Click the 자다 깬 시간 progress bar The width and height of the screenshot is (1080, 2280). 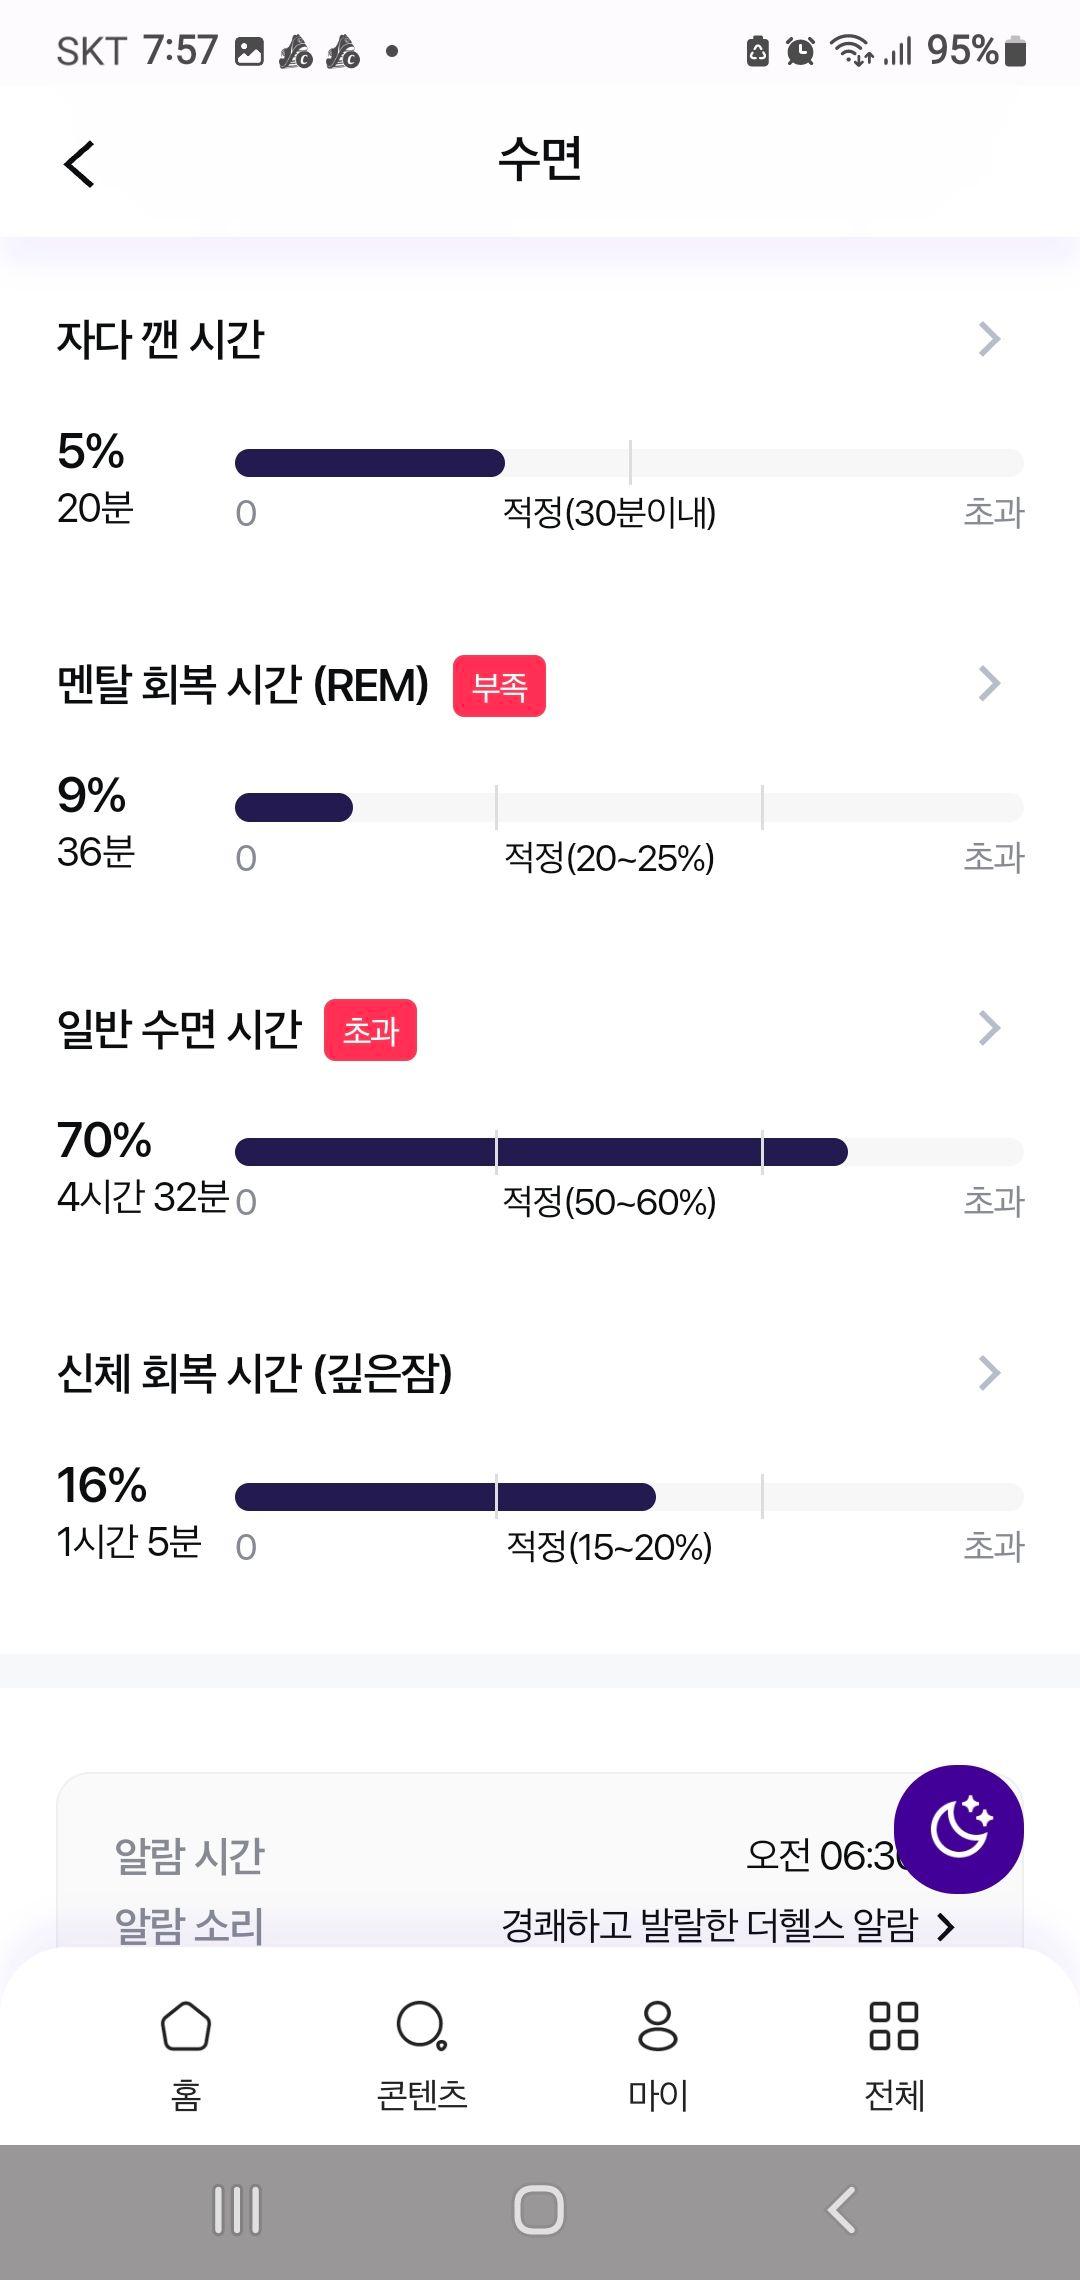tap(629, 463)
